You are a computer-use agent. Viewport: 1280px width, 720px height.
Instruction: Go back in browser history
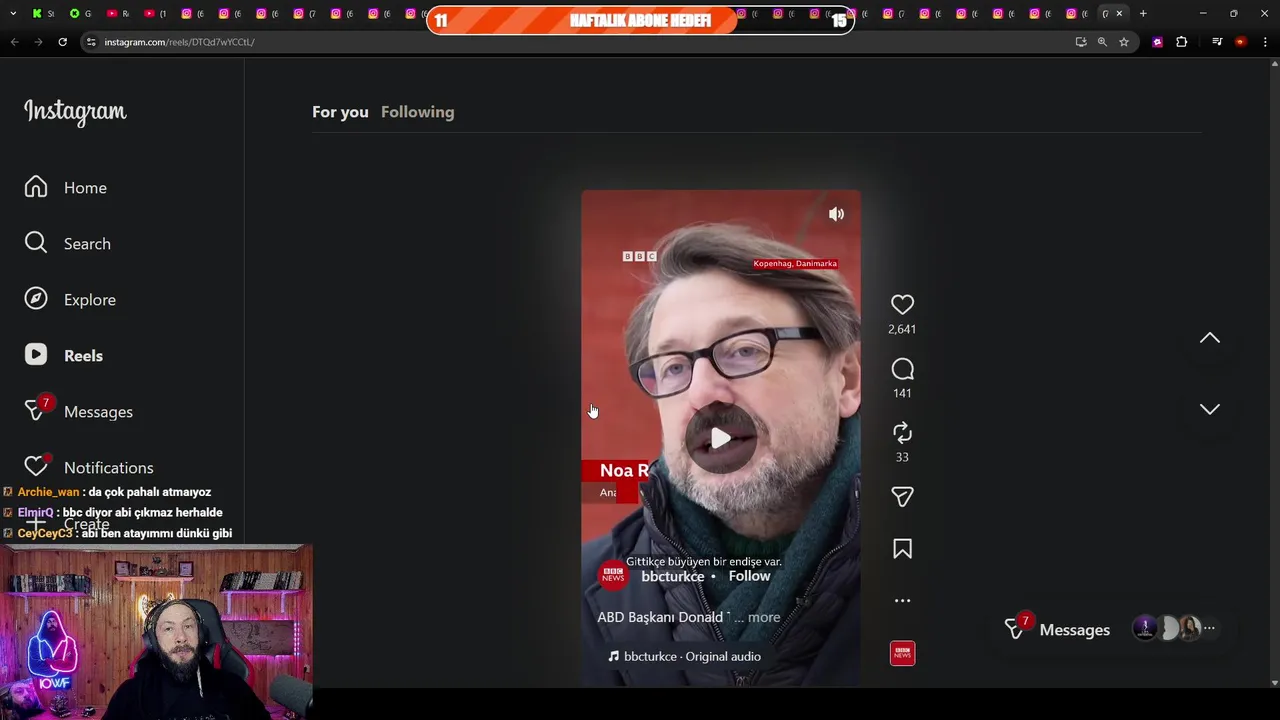14,42
